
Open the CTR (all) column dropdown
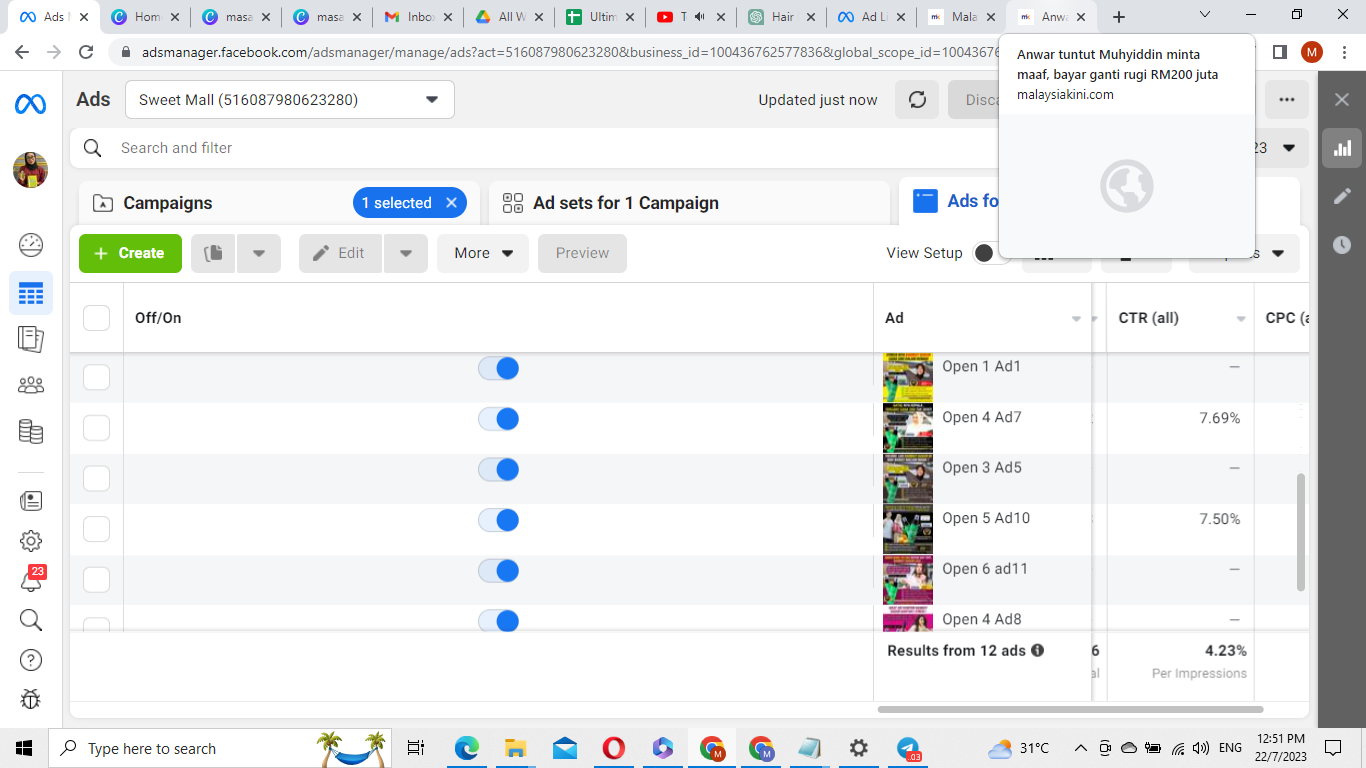tap(1241, 319)
